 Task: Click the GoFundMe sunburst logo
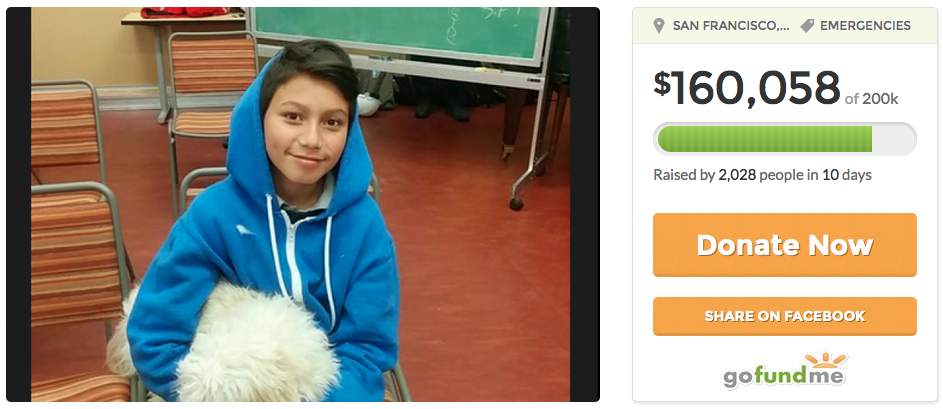[827, 361]
